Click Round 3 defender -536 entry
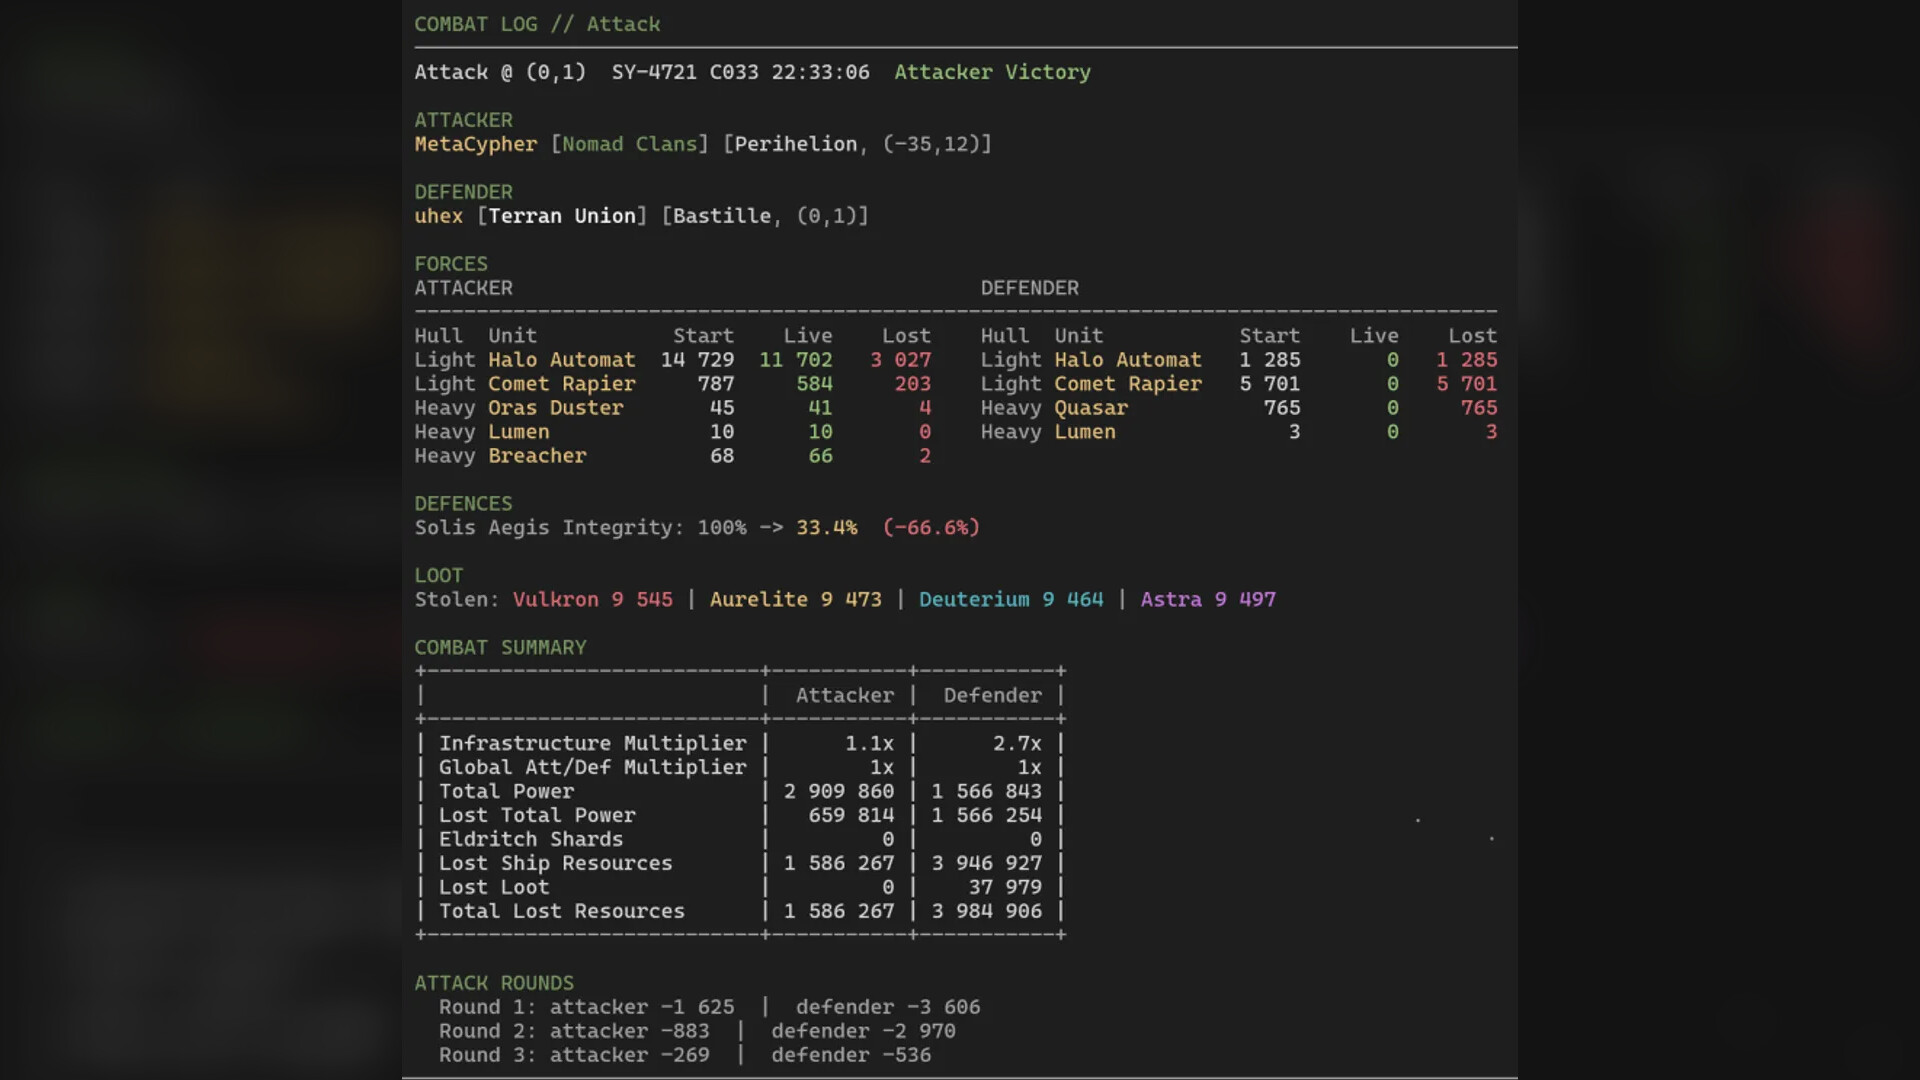Screen dimensions: 1920x1080 click(851, 1056)
